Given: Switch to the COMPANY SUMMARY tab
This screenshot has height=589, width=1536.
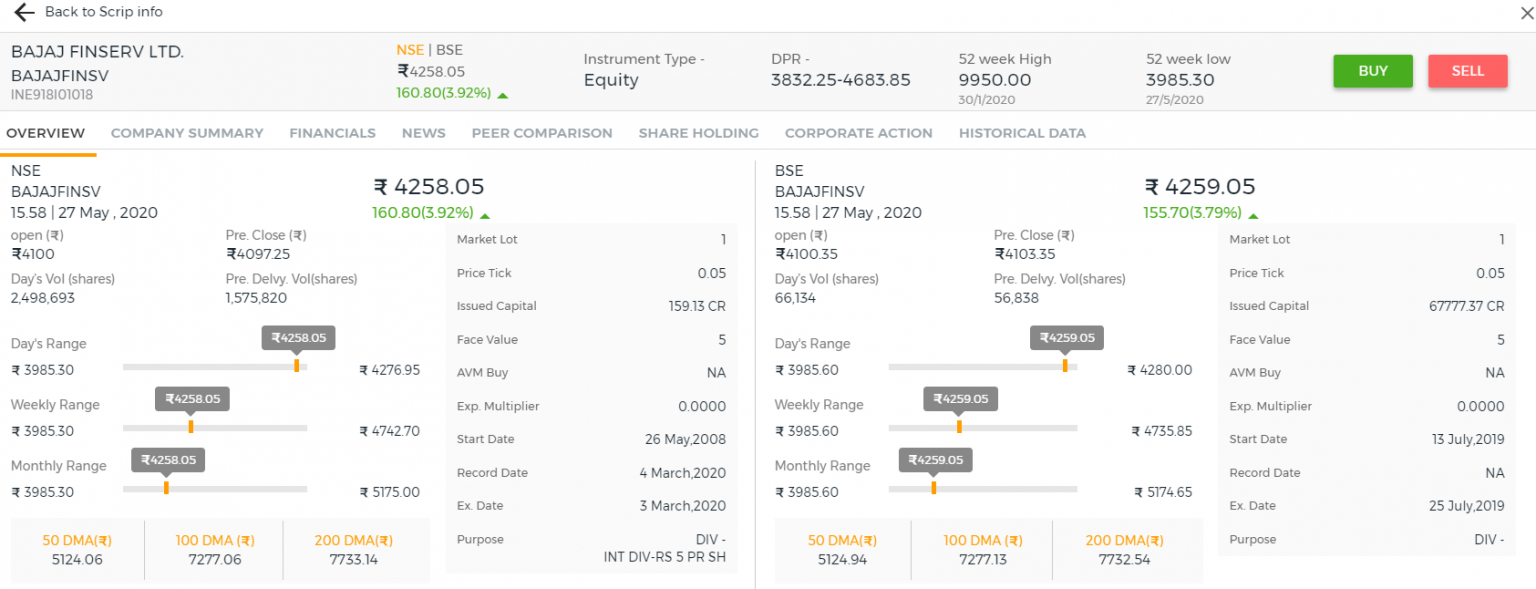Looking at the screenshot, I should point(187,132).
